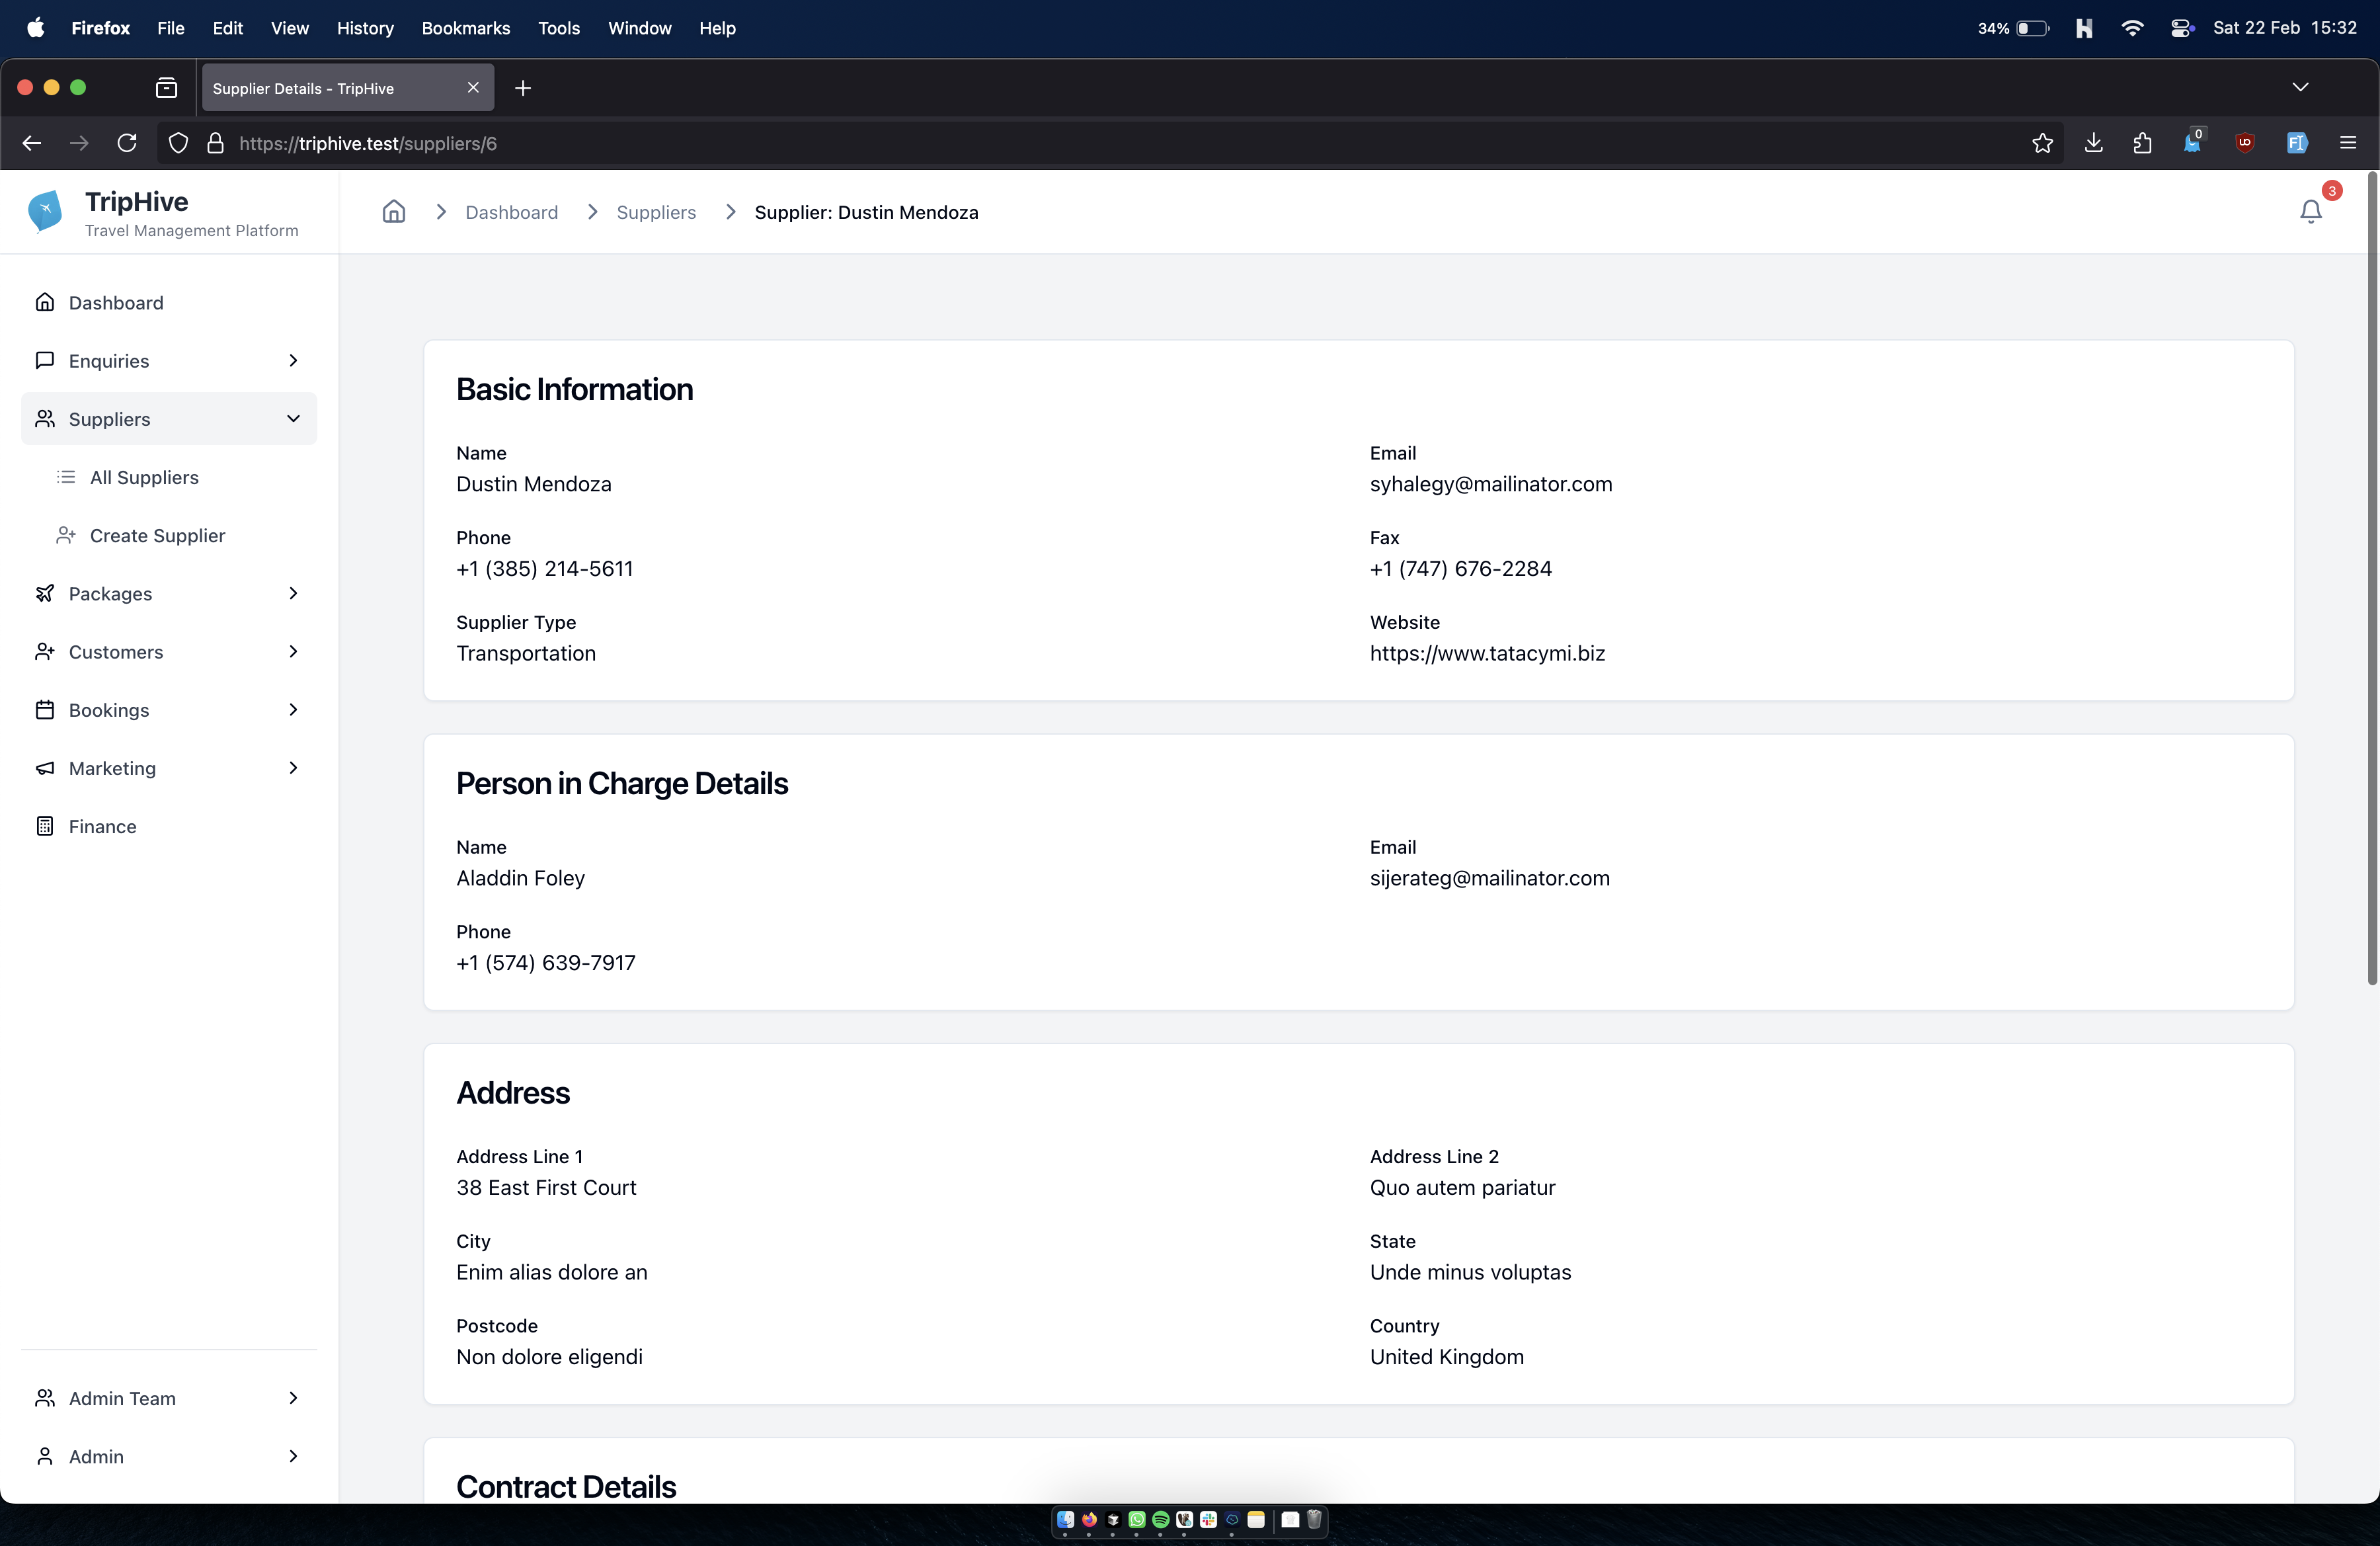Expand the Bookings menu chevron
Viewport: 2380px width, 1546px height.
293,709
